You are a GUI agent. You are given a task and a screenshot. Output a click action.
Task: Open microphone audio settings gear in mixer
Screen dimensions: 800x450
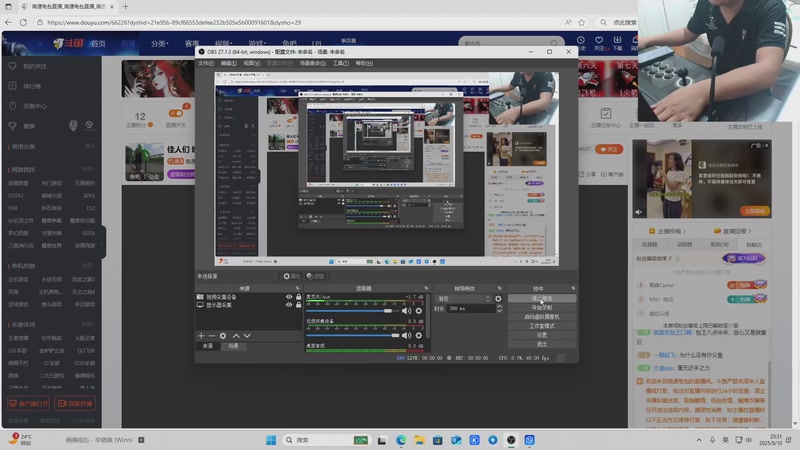tap(419, 311)
